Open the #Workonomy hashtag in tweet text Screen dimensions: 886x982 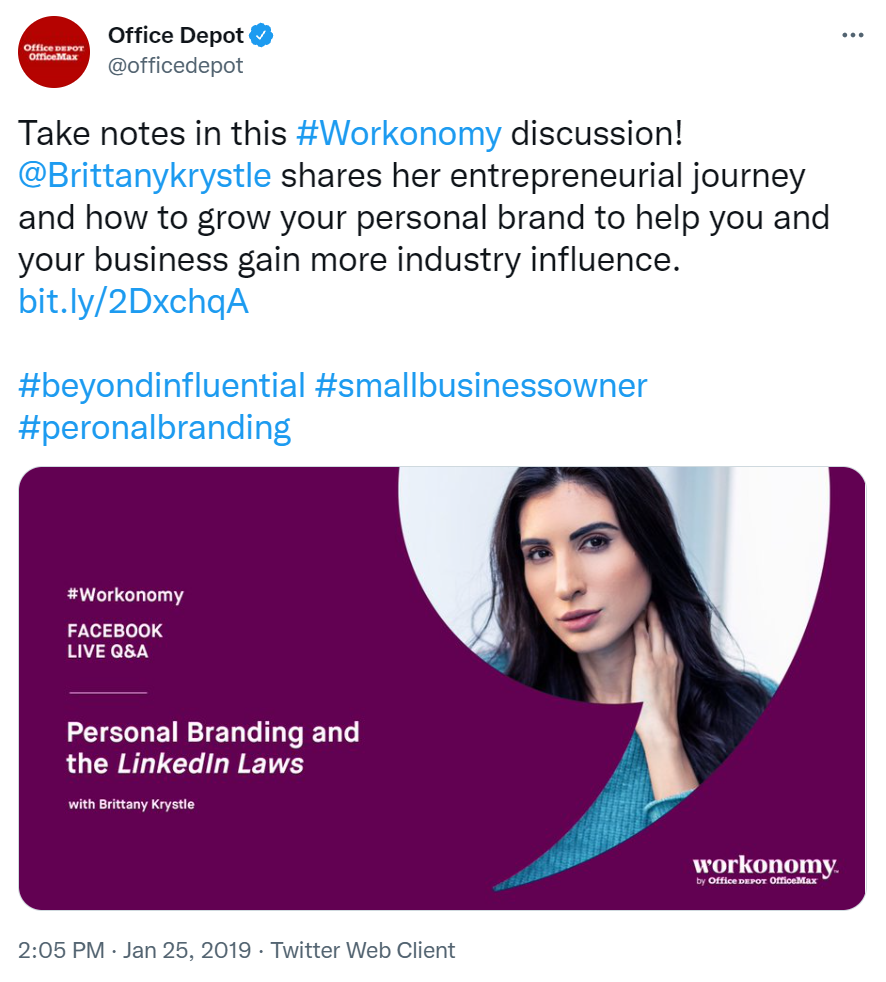(x=398, y=133)
